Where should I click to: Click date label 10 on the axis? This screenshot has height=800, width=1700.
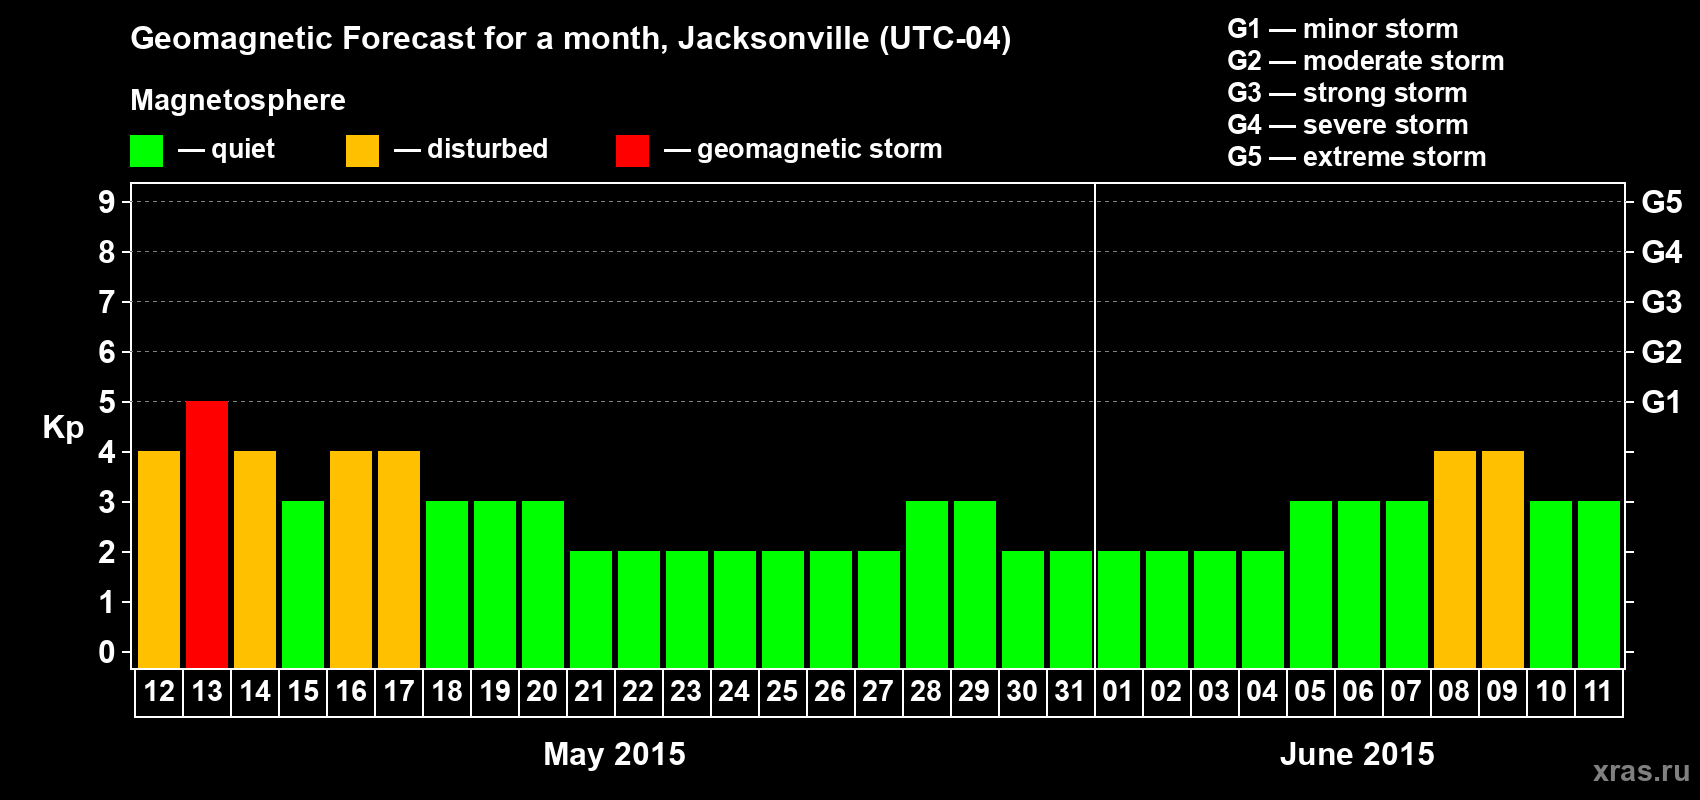(1551, 692)
